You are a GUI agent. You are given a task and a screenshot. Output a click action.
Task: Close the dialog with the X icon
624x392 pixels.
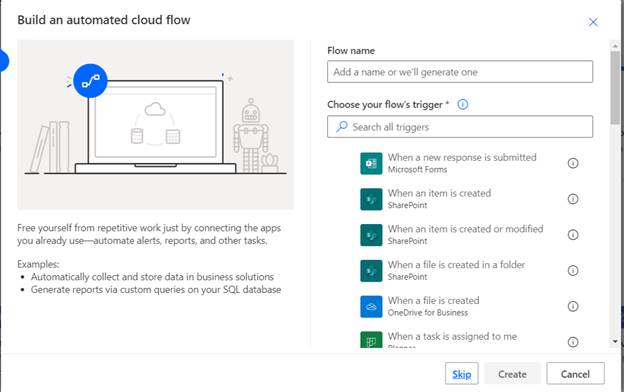tap(593, 22)
